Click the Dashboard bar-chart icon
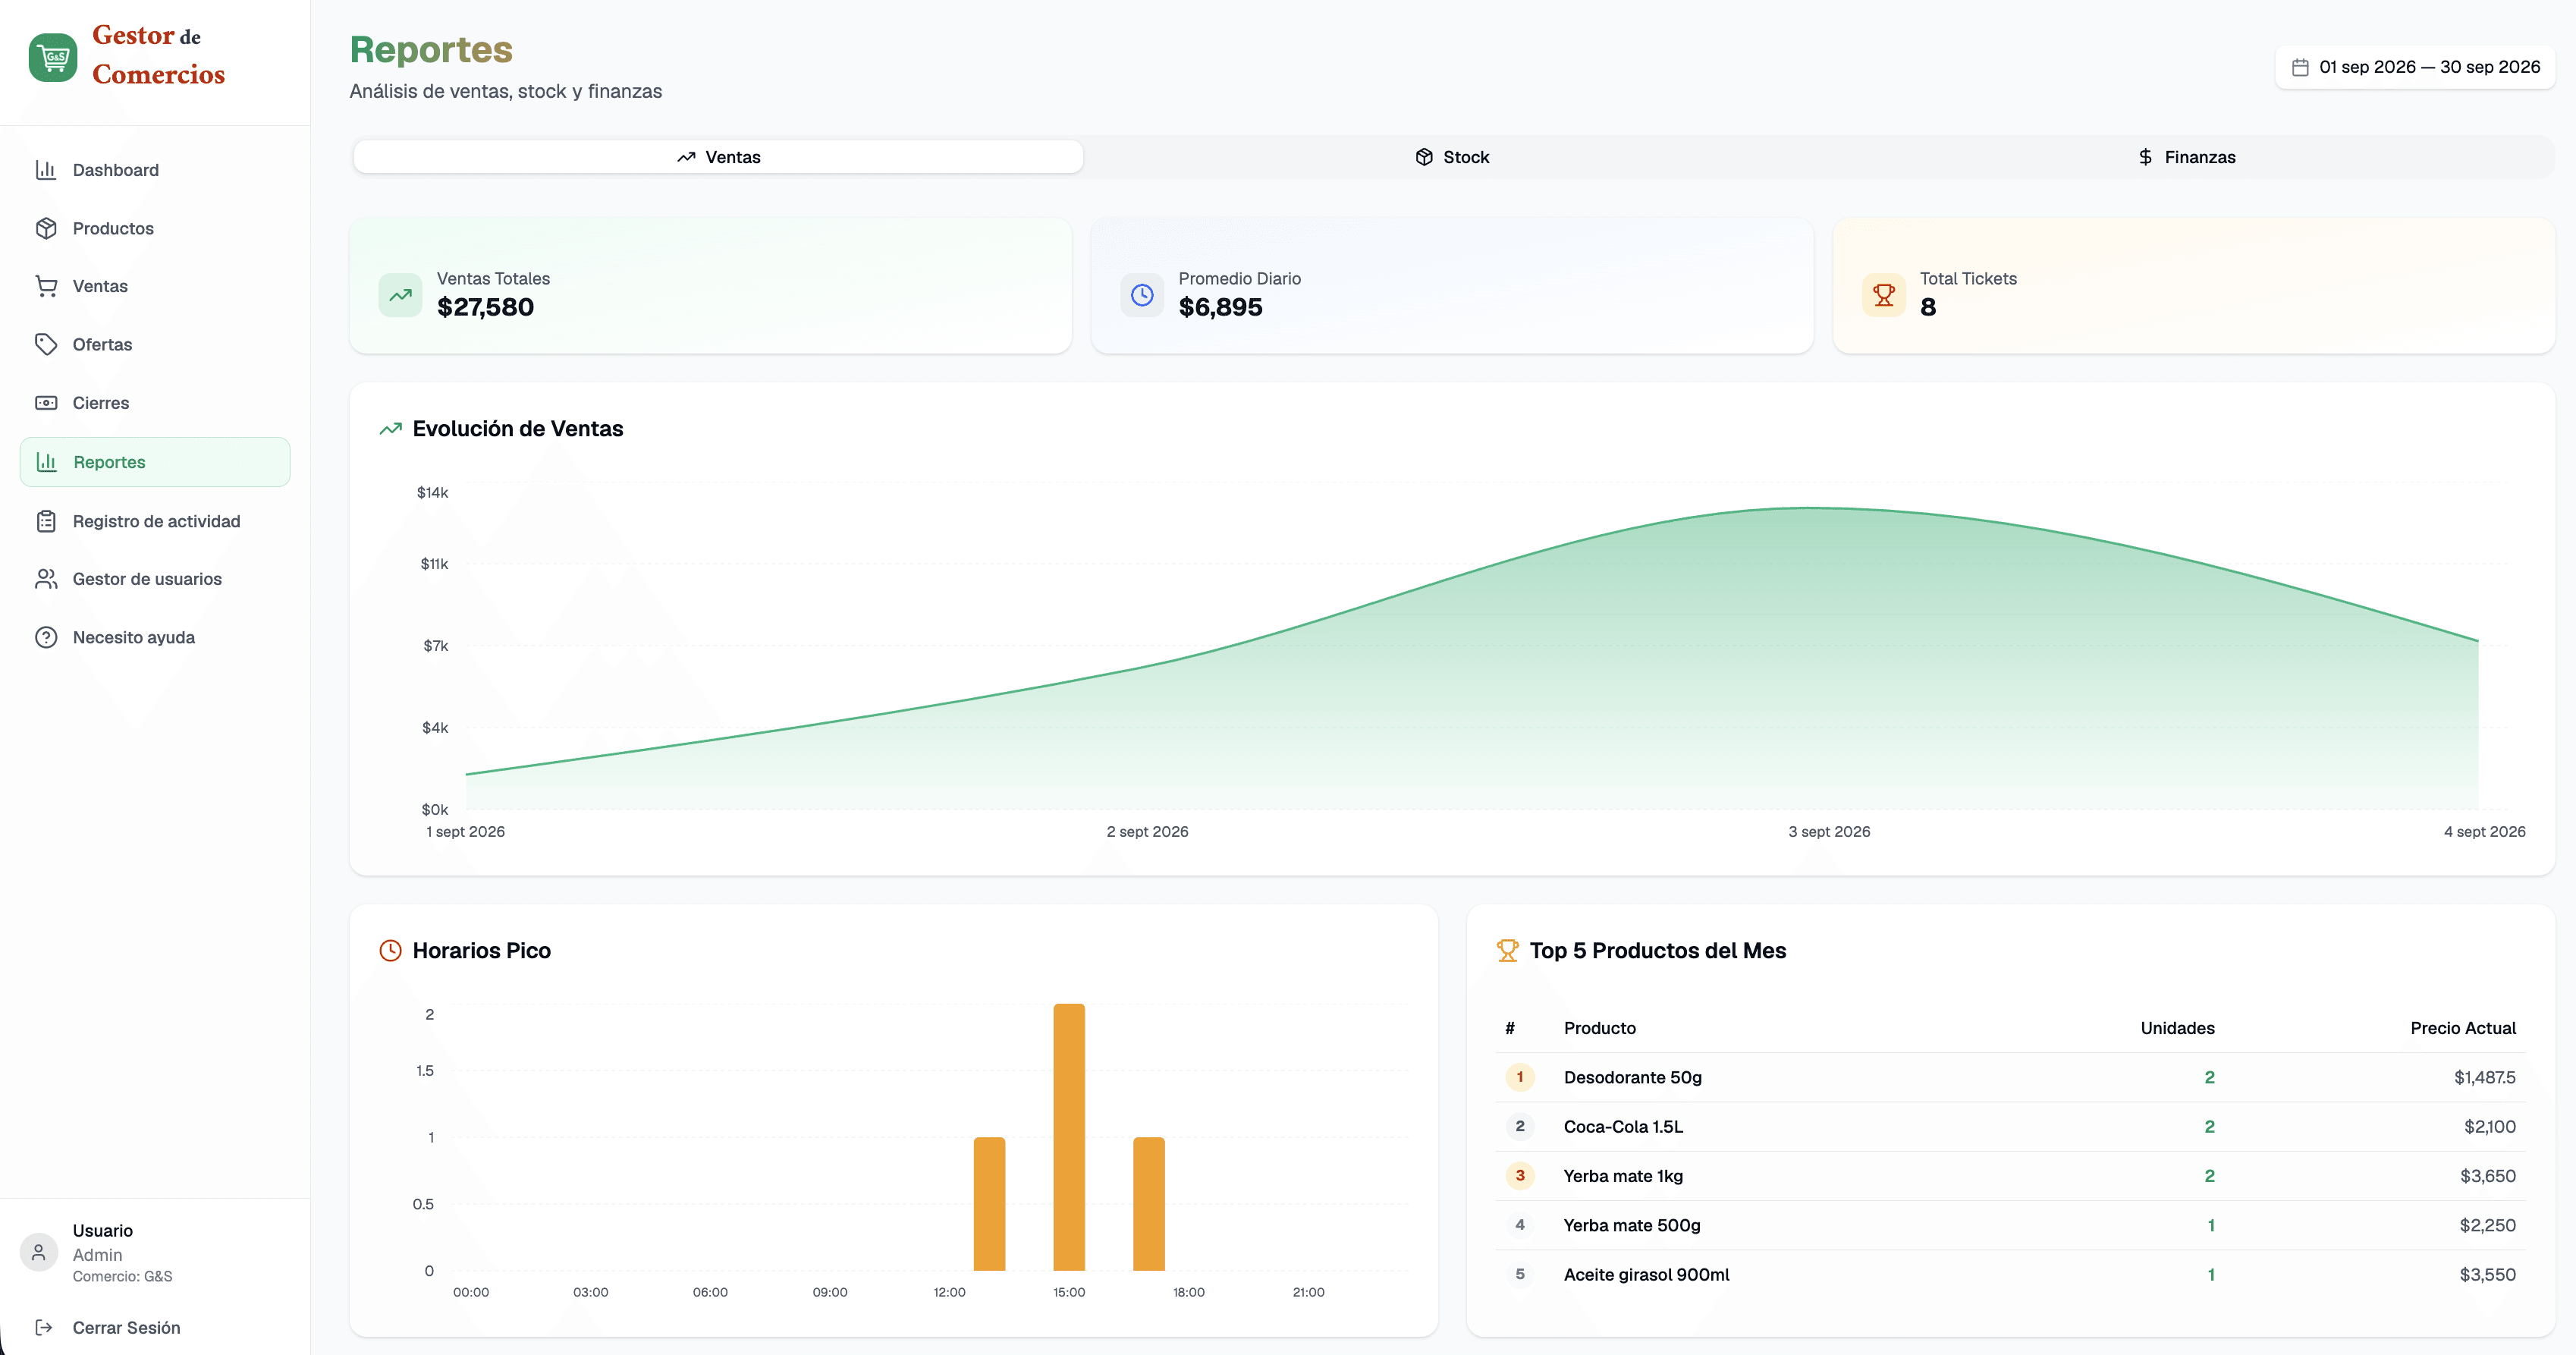 [x=46, y=170]
